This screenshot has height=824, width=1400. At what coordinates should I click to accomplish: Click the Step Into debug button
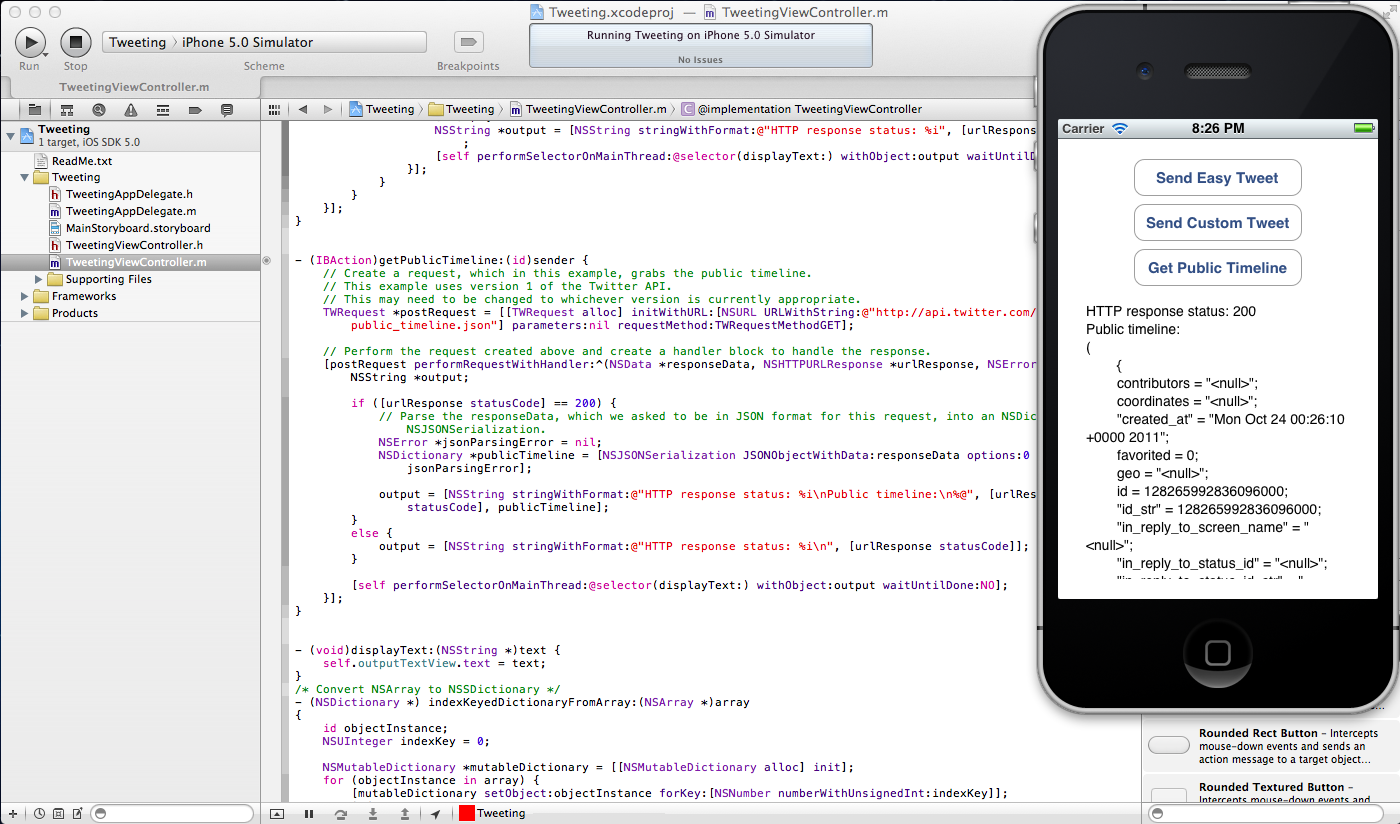(x=373, y=813)
